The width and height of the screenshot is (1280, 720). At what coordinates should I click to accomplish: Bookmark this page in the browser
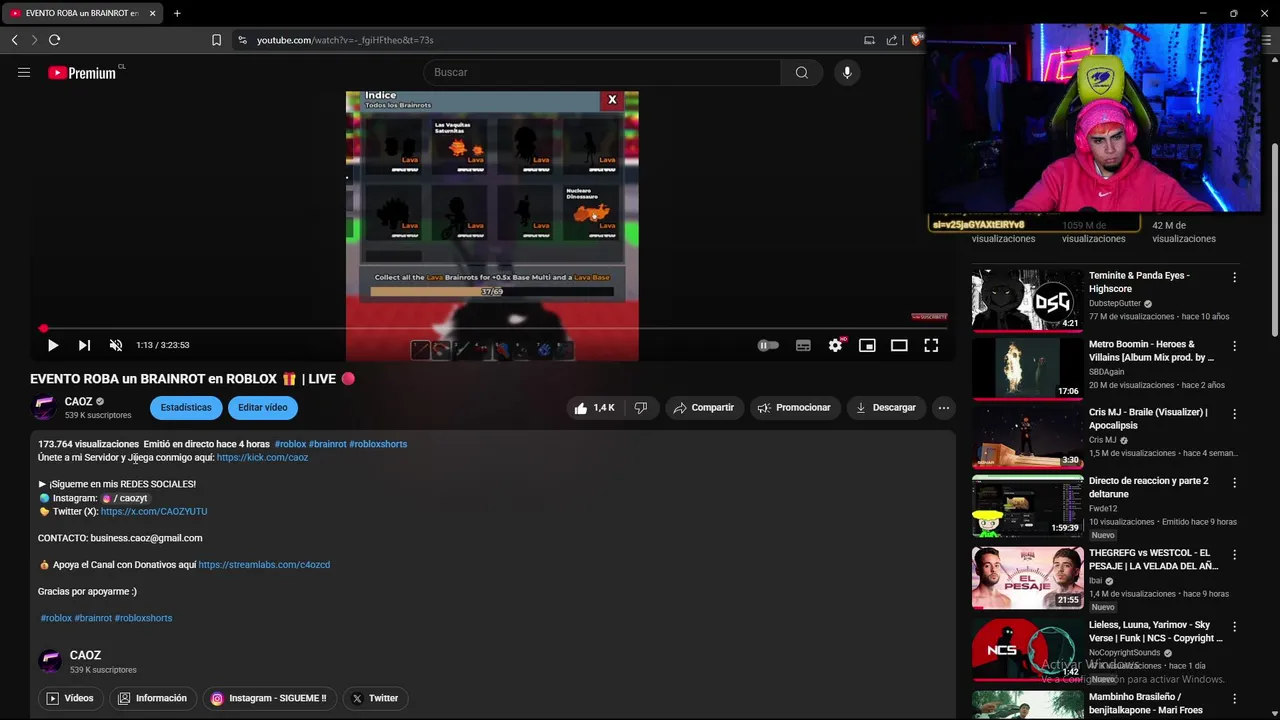tap(216, 40)
